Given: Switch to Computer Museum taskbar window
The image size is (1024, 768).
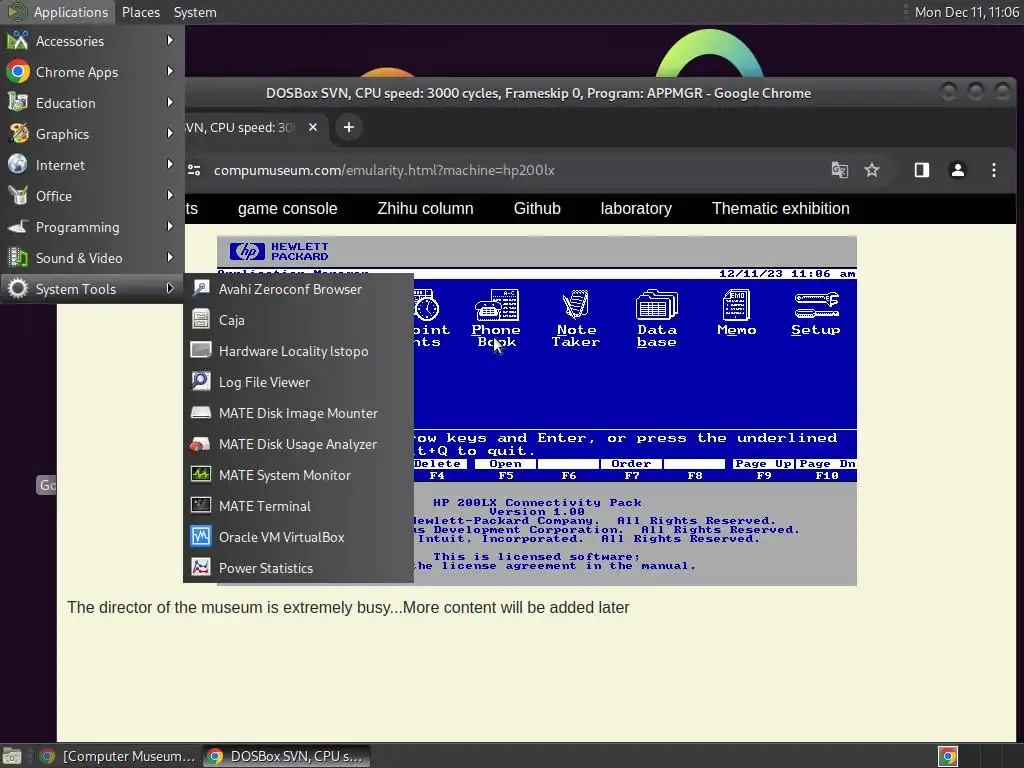Looking at the screenshot, I should pos(118,756).
